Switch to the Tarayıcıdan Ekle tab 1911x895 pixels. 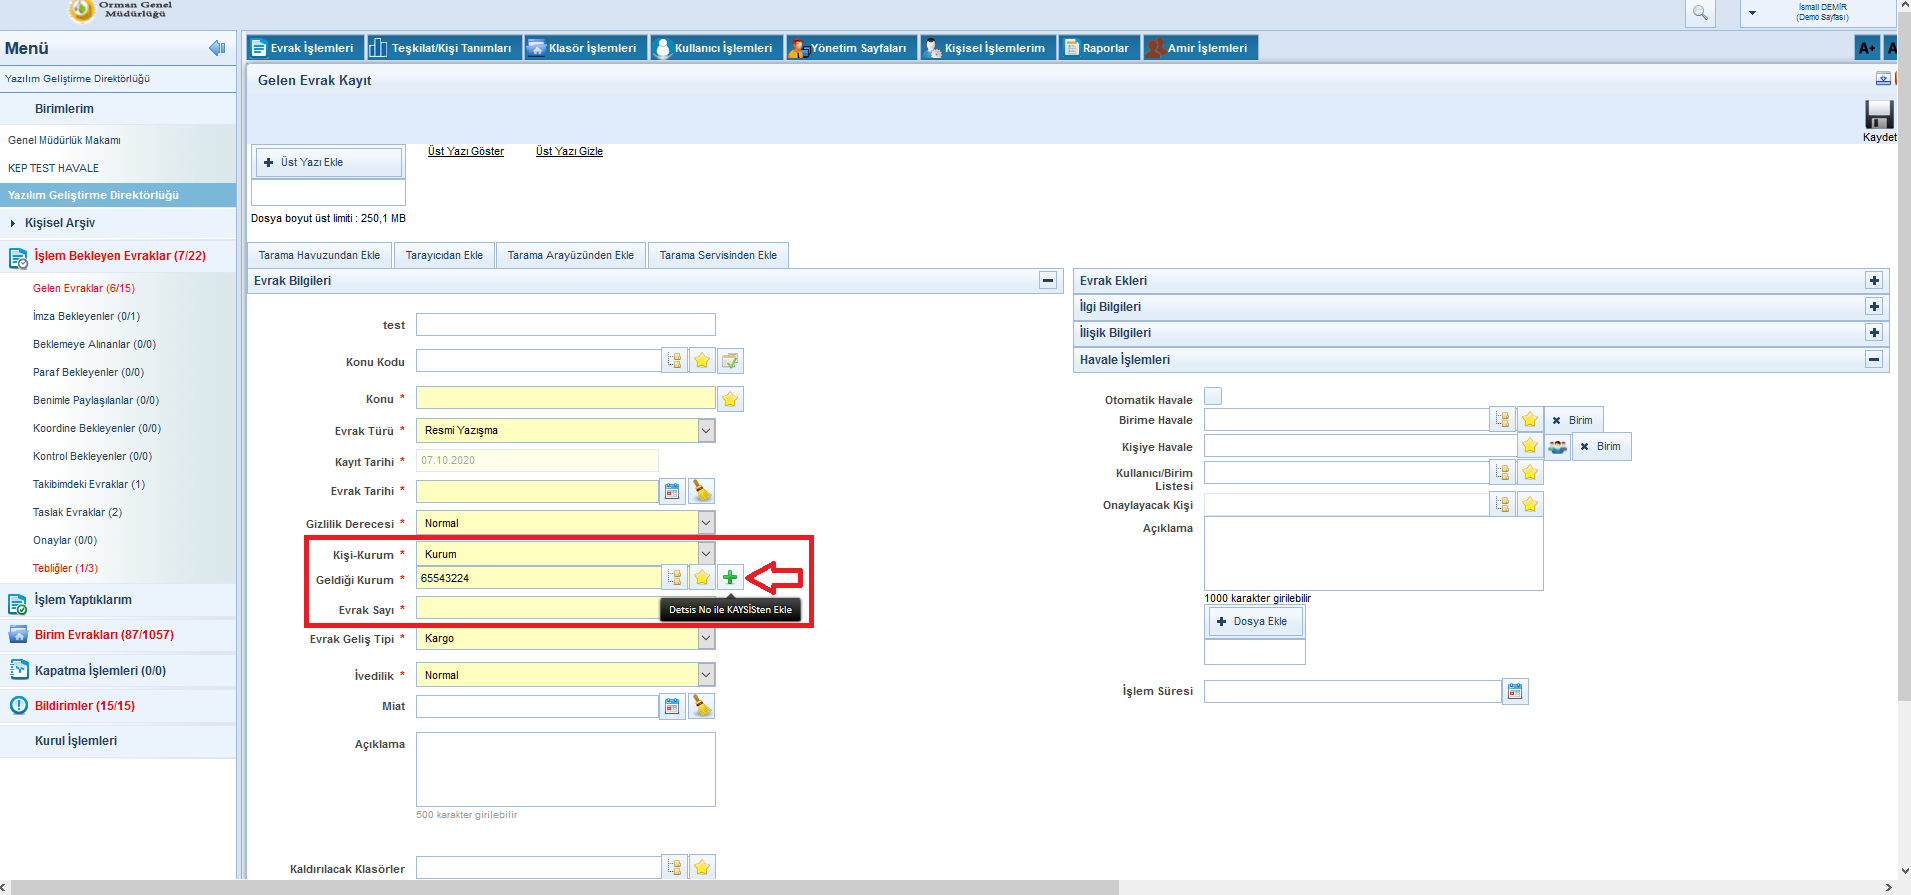pyautogui.click(x=444, y=255)
